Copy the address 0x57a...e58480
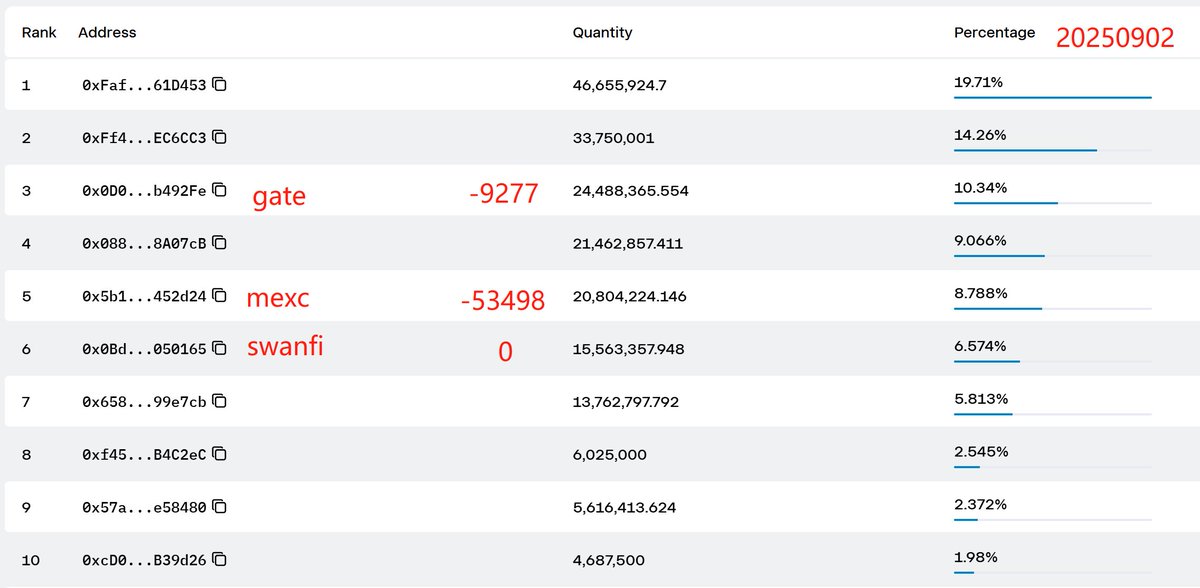This screenshot has height=588, width=1200. 220,507
